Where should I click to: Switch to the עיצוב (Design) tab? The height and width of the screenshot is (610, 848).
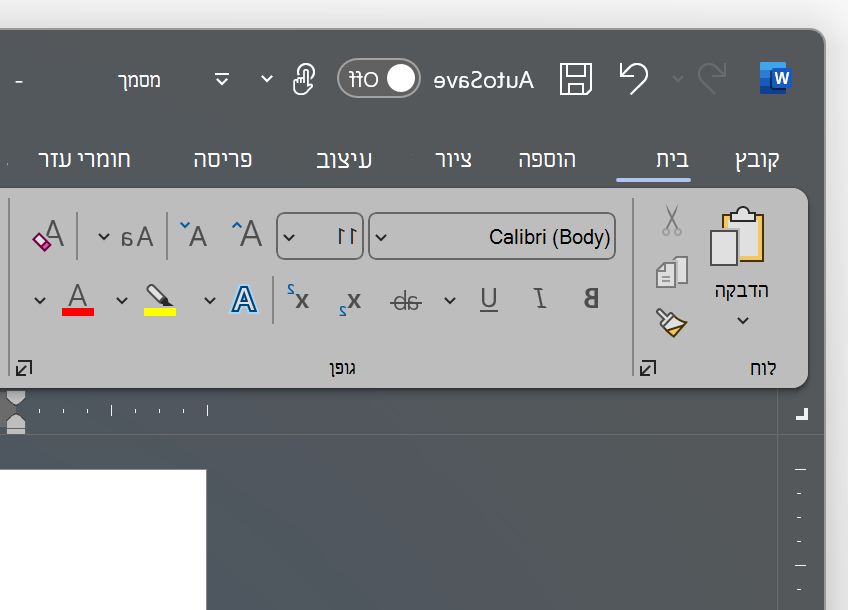344,160
